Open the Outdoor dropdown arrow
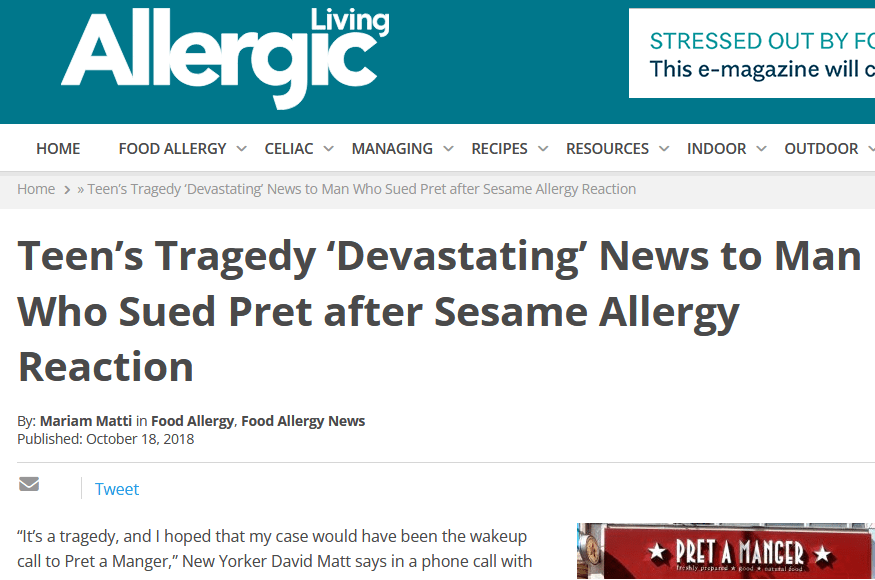This screenshot has height=580, width=875. click(x=867, y=149)
